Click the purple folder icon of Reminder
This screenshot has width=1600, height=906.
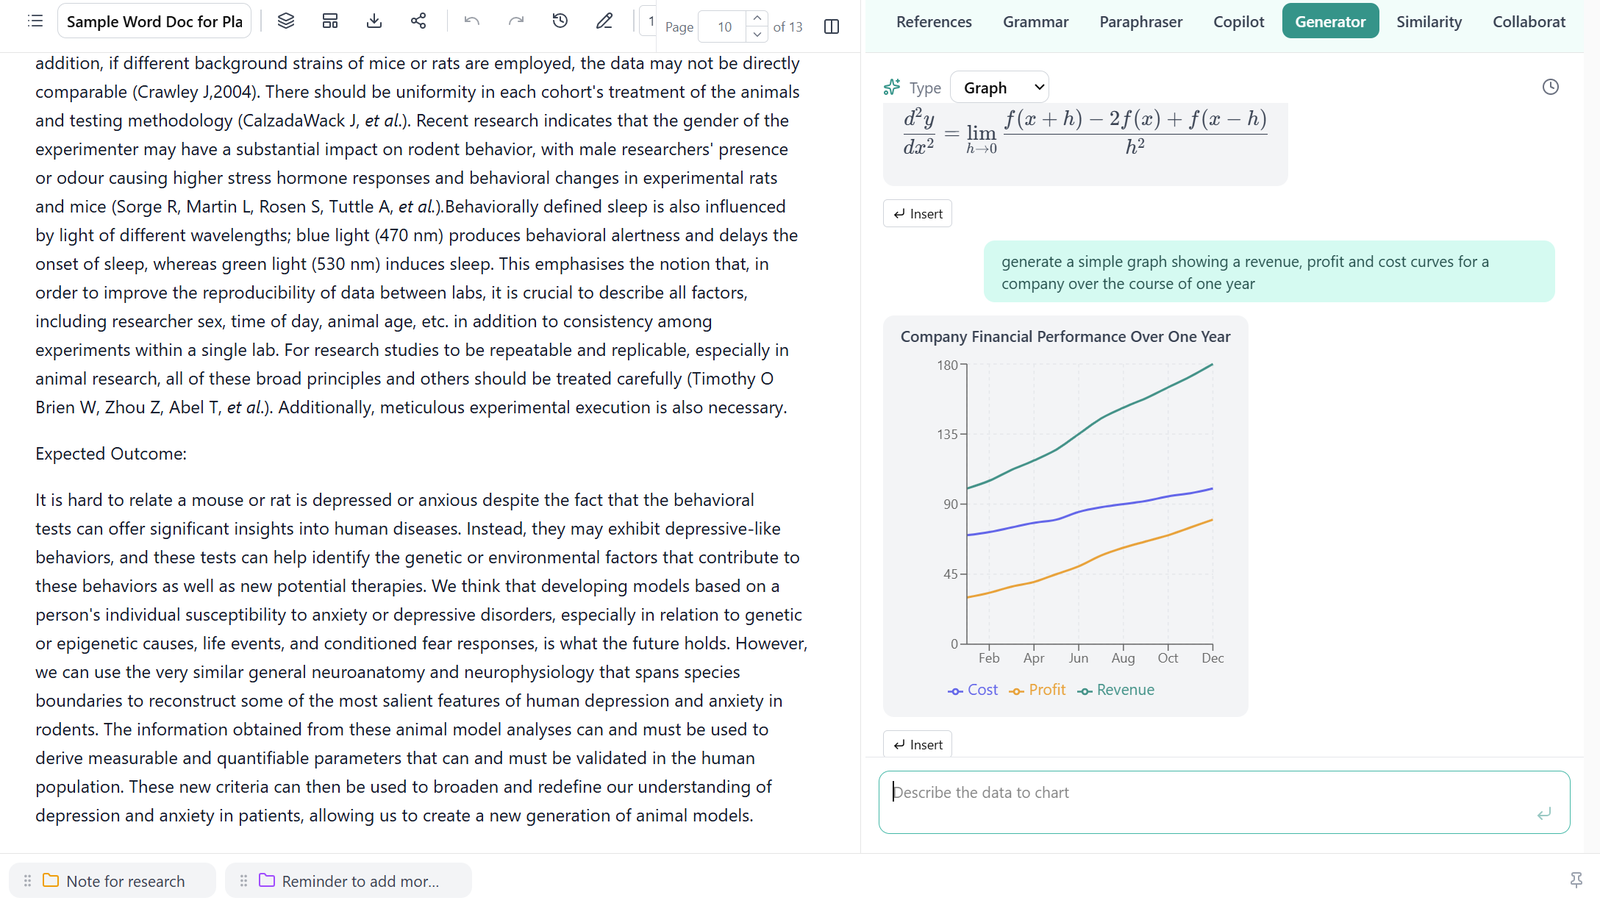[267, 880]
